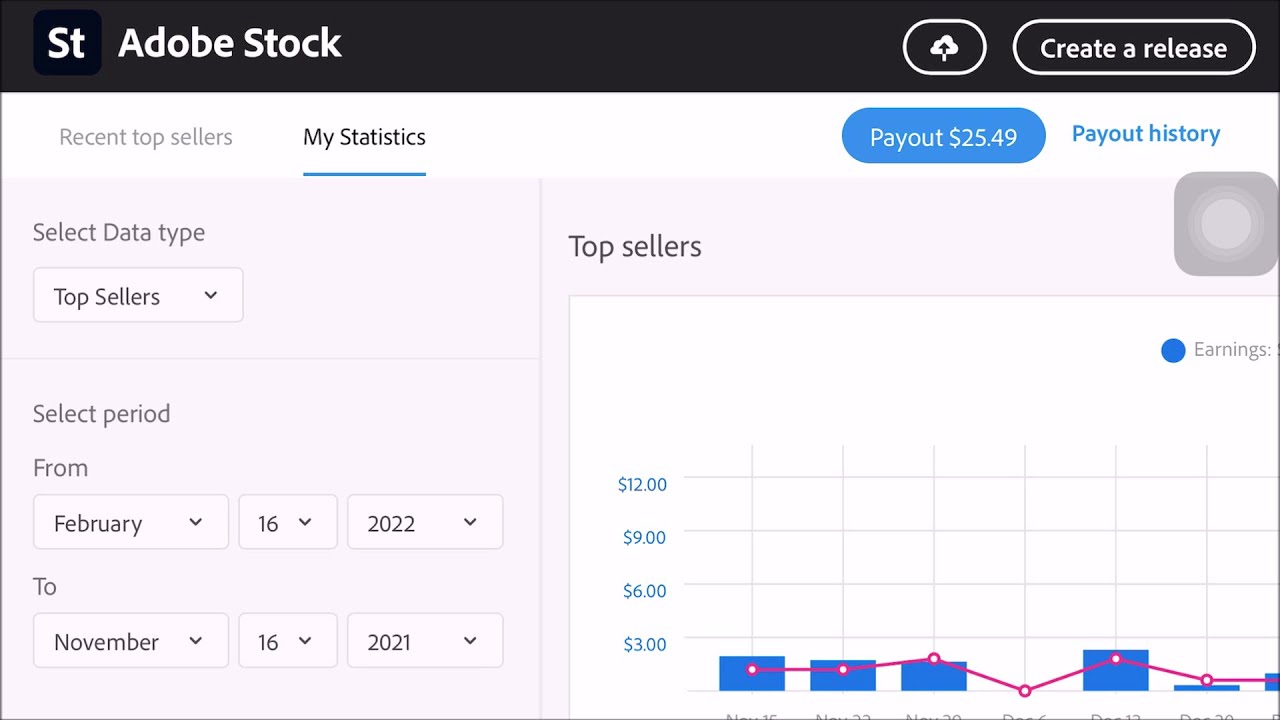Click the tallest blue earnings bar in chart
This screenshot has height=720, width=1280.
pos(1115,670)
